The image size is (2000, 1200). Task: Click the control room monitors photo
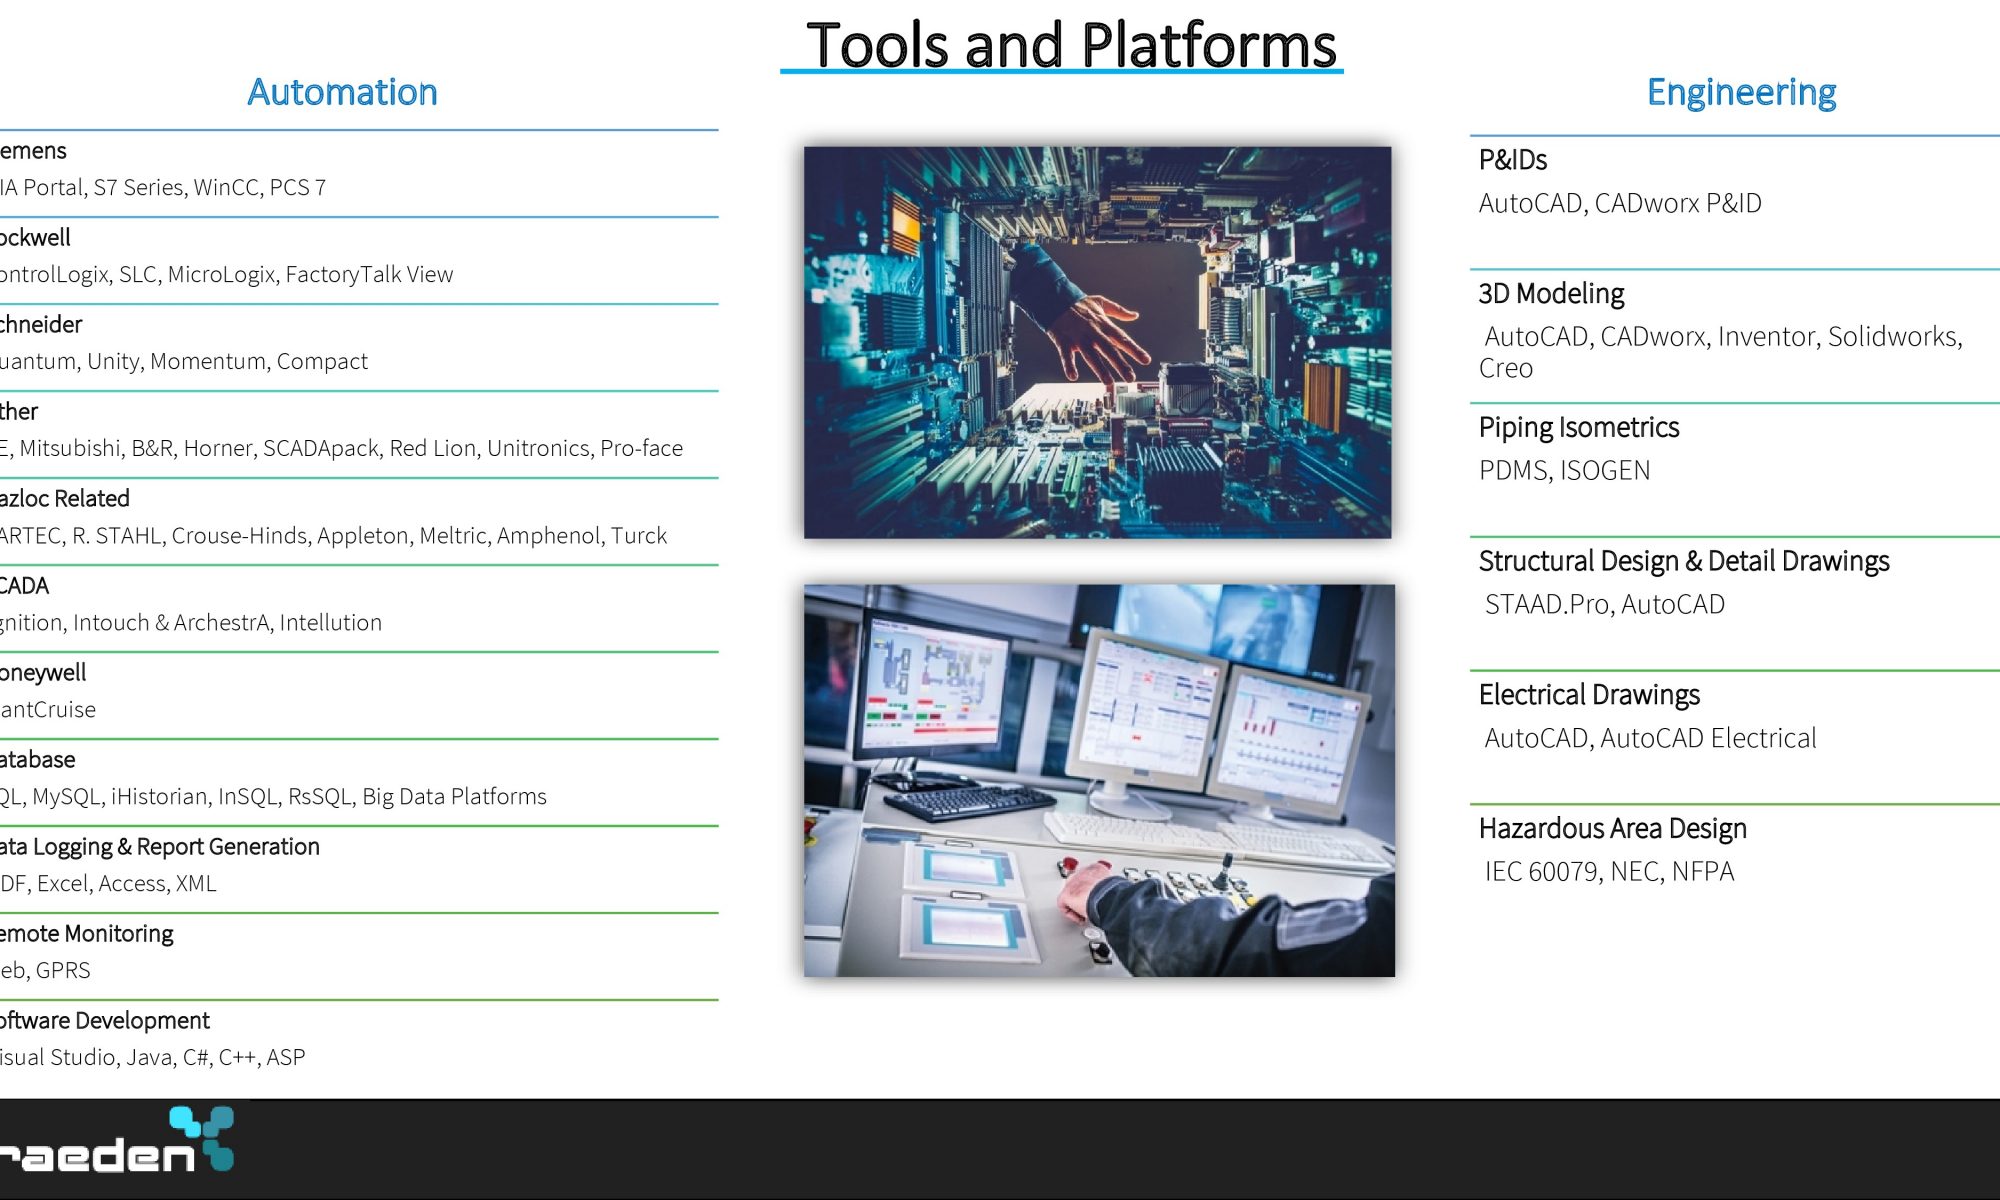(1099, 781)
